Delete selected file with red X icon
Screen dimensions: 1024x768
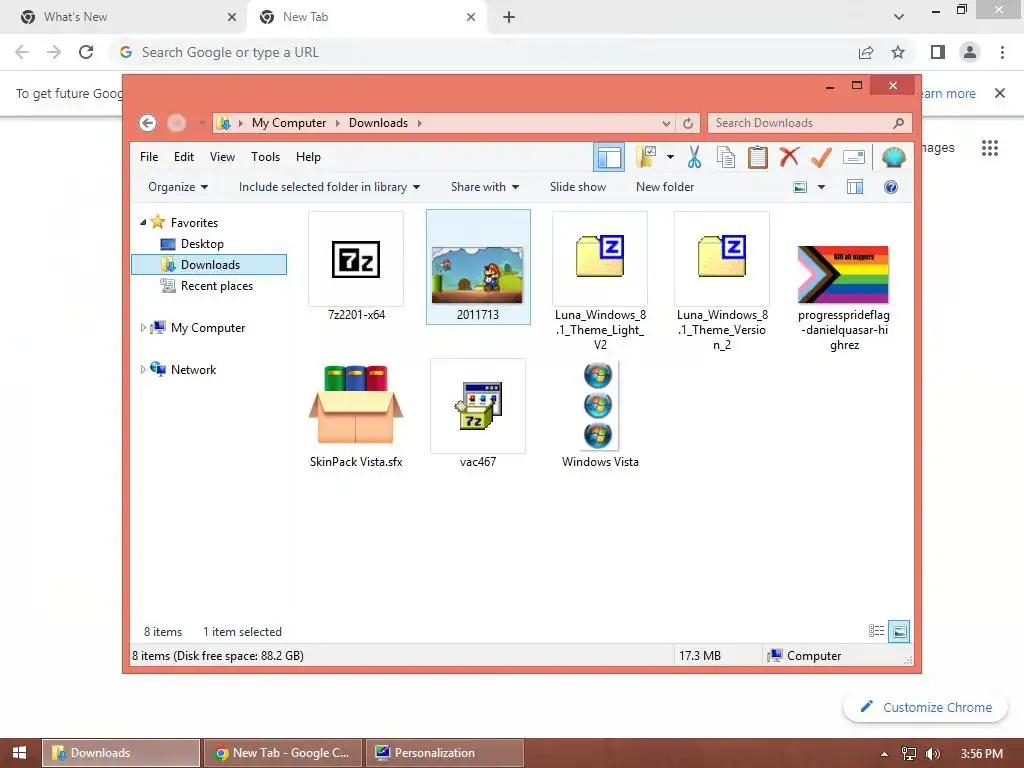point(790,157)
